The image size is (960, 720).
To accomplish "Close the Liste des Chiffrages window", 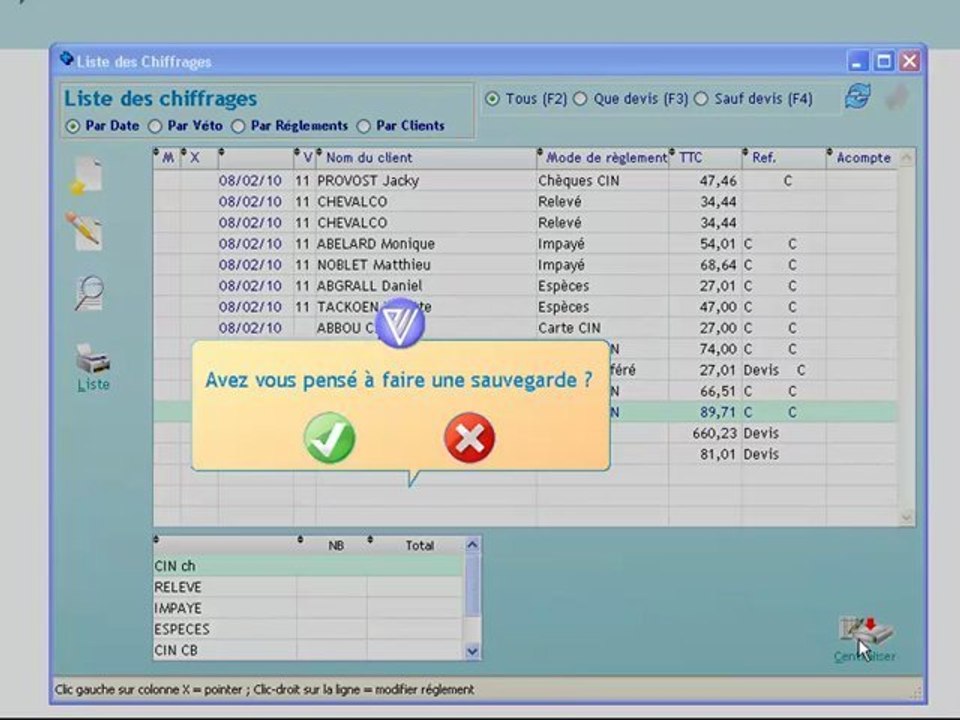I will 909,61.
